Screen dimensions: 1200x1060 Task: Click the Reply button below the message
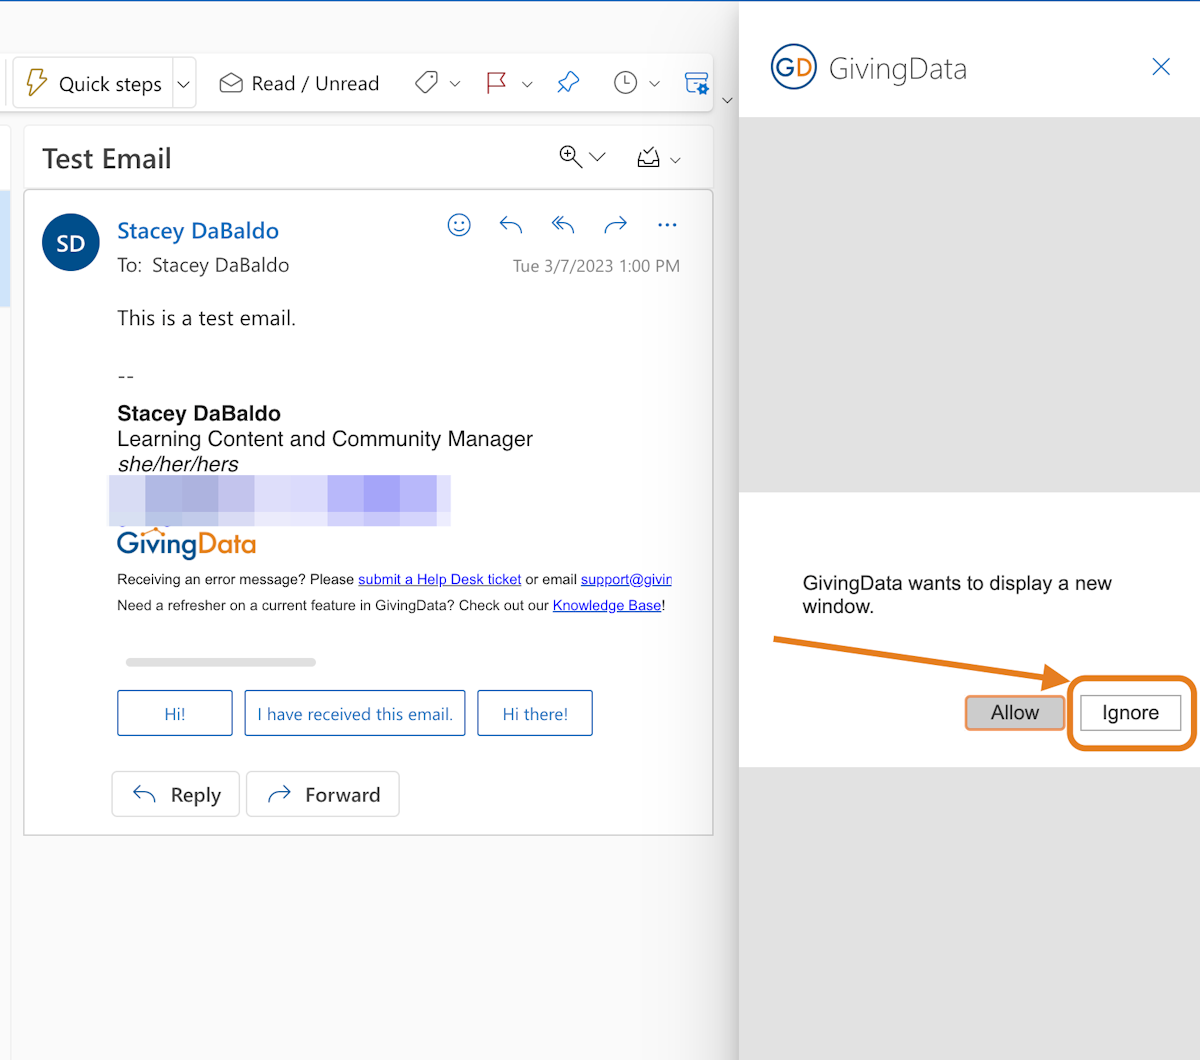pyautogui.click(x=176, y=794)
